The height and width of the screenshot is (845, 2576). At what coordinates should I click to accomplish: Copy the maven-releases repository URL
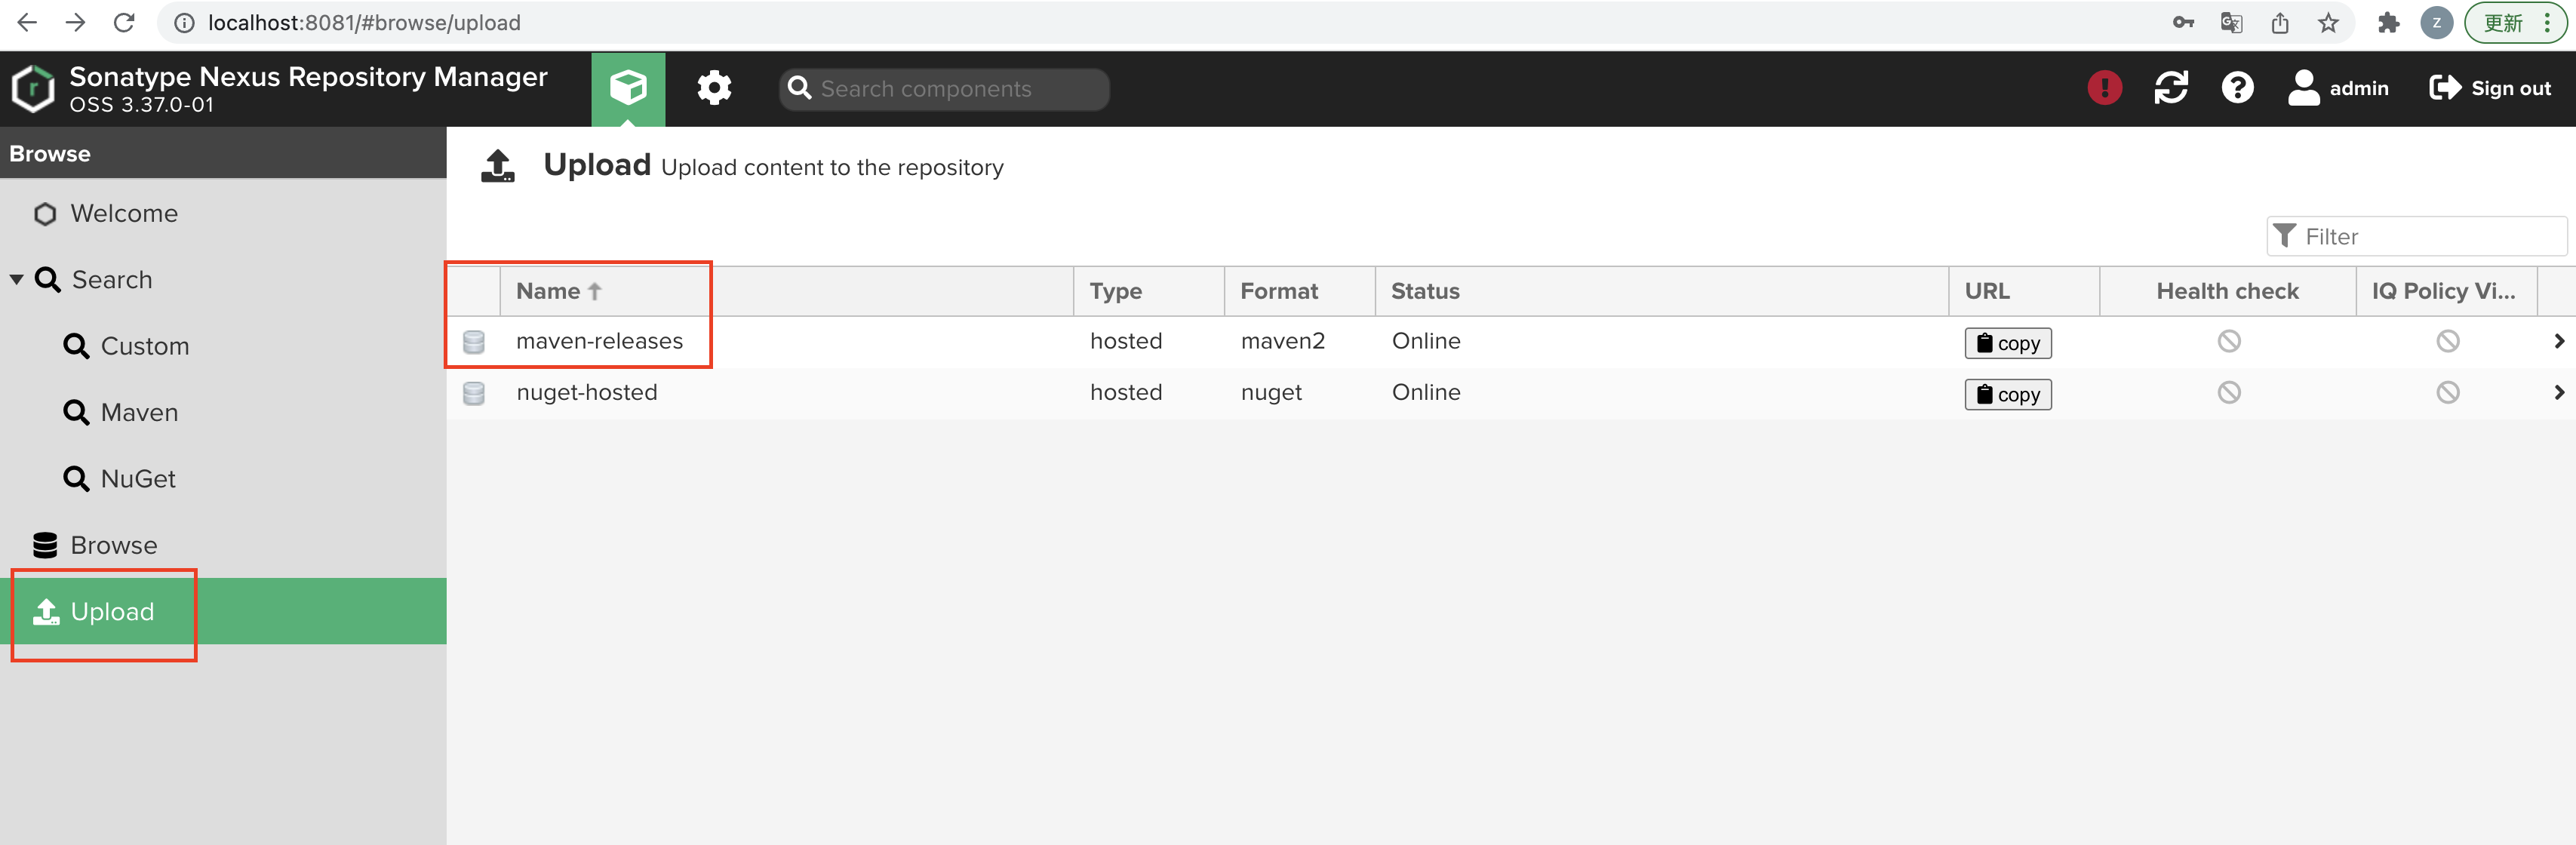tap(2008, 343)
